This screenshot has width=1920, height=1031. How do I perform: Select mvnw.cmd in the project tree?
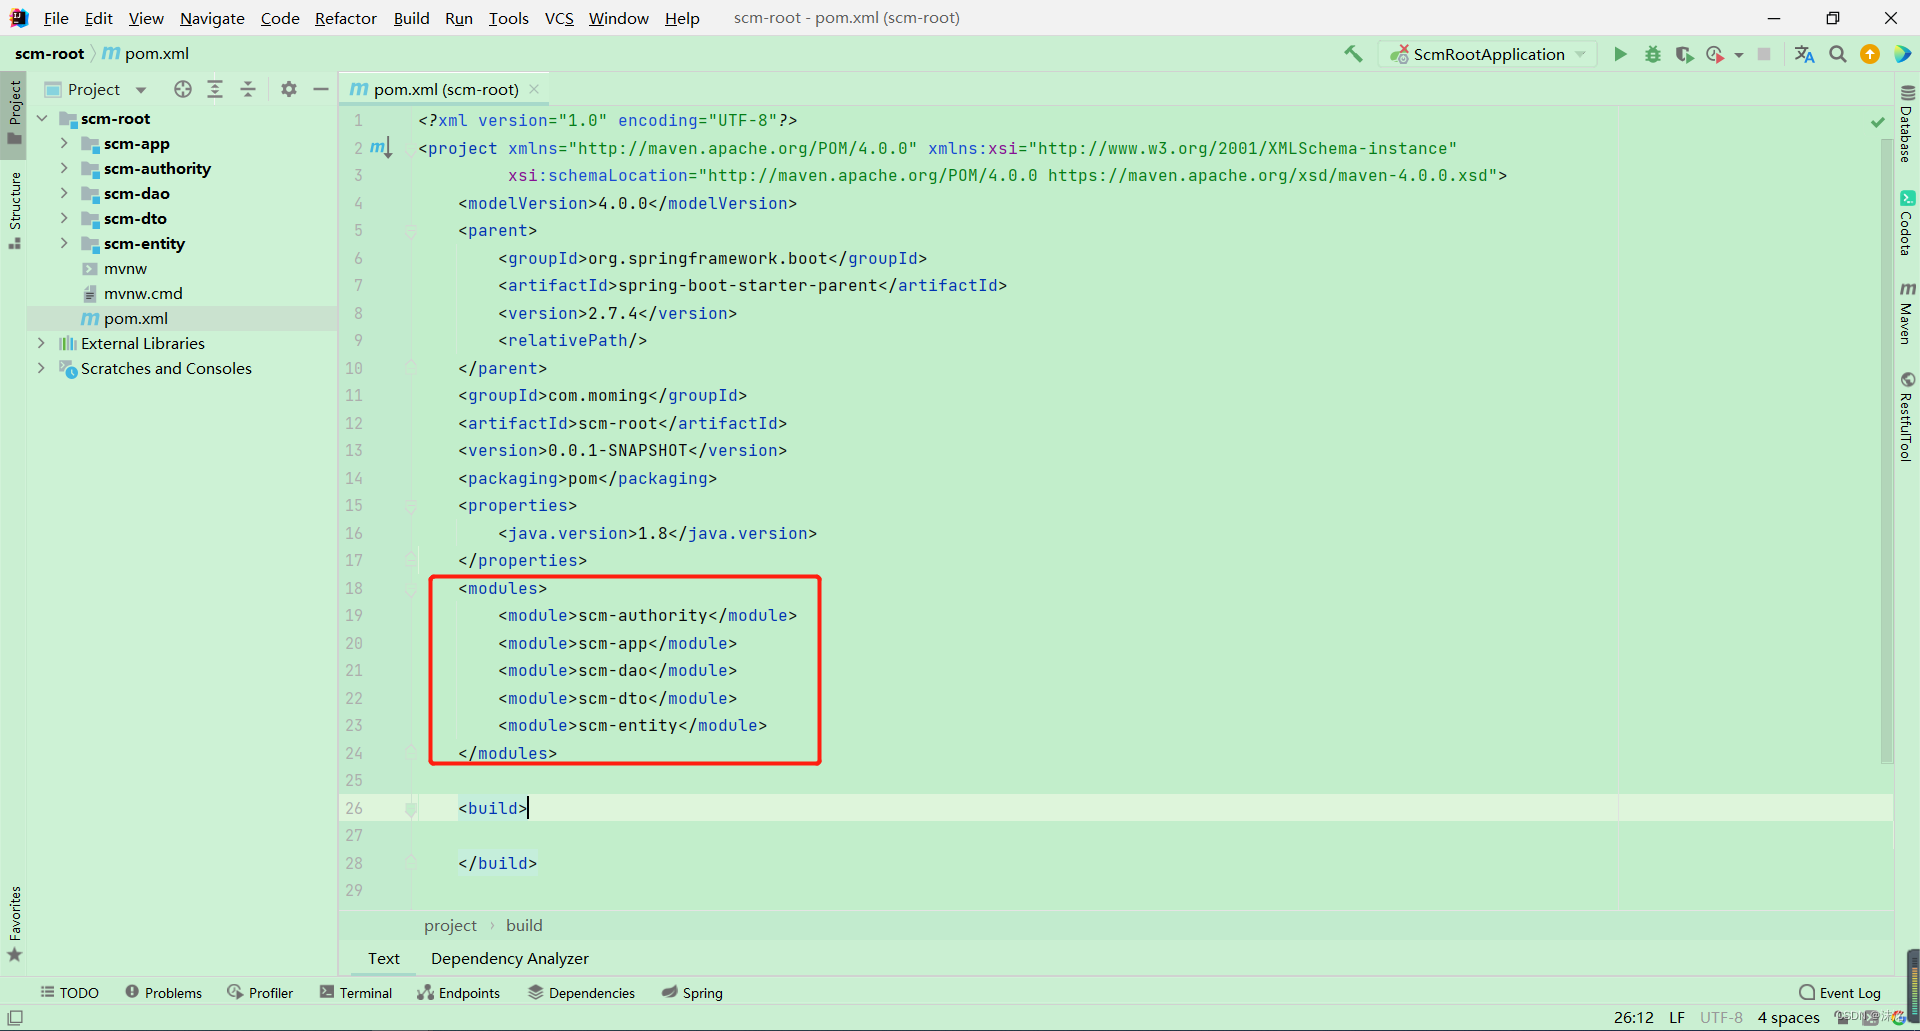point(143,293)
